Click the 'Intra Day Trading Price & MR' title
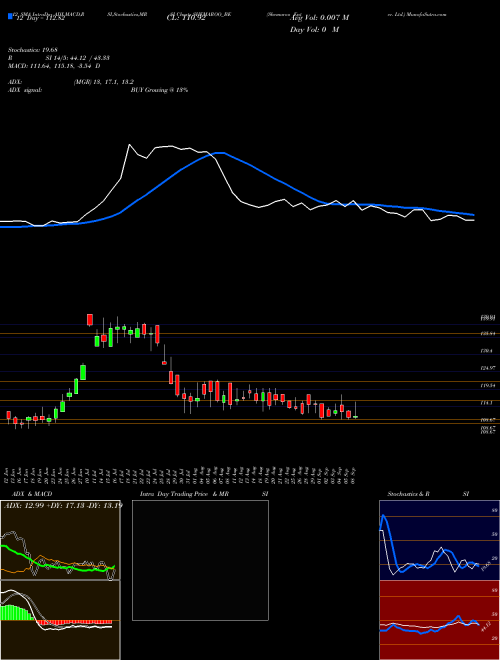The width and height of the screenshot is (500, 660). (x=184, y=494)
